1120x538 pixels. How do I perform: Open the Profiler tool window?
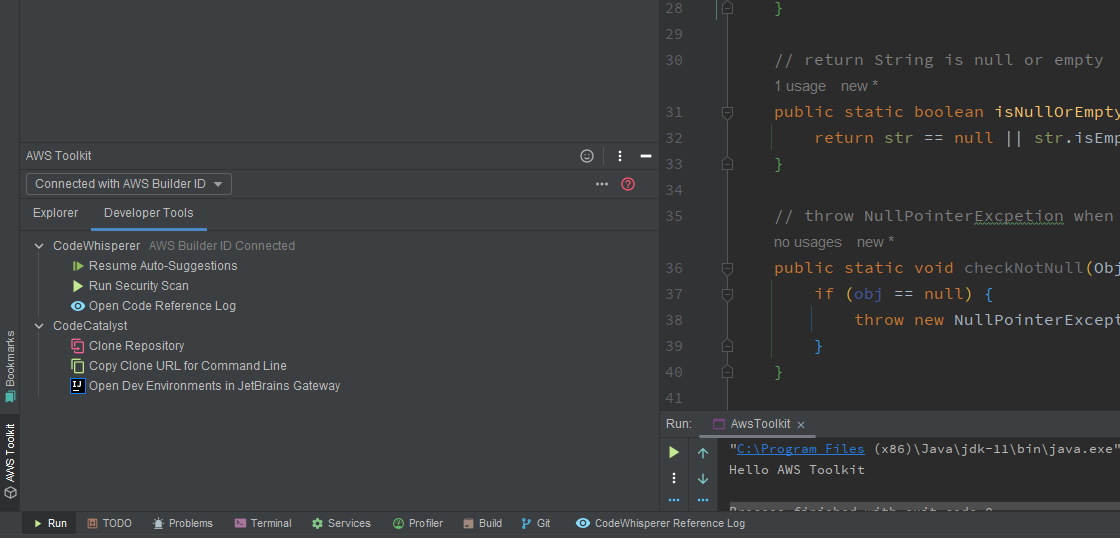pyautogui.click(x=418, y=524)
